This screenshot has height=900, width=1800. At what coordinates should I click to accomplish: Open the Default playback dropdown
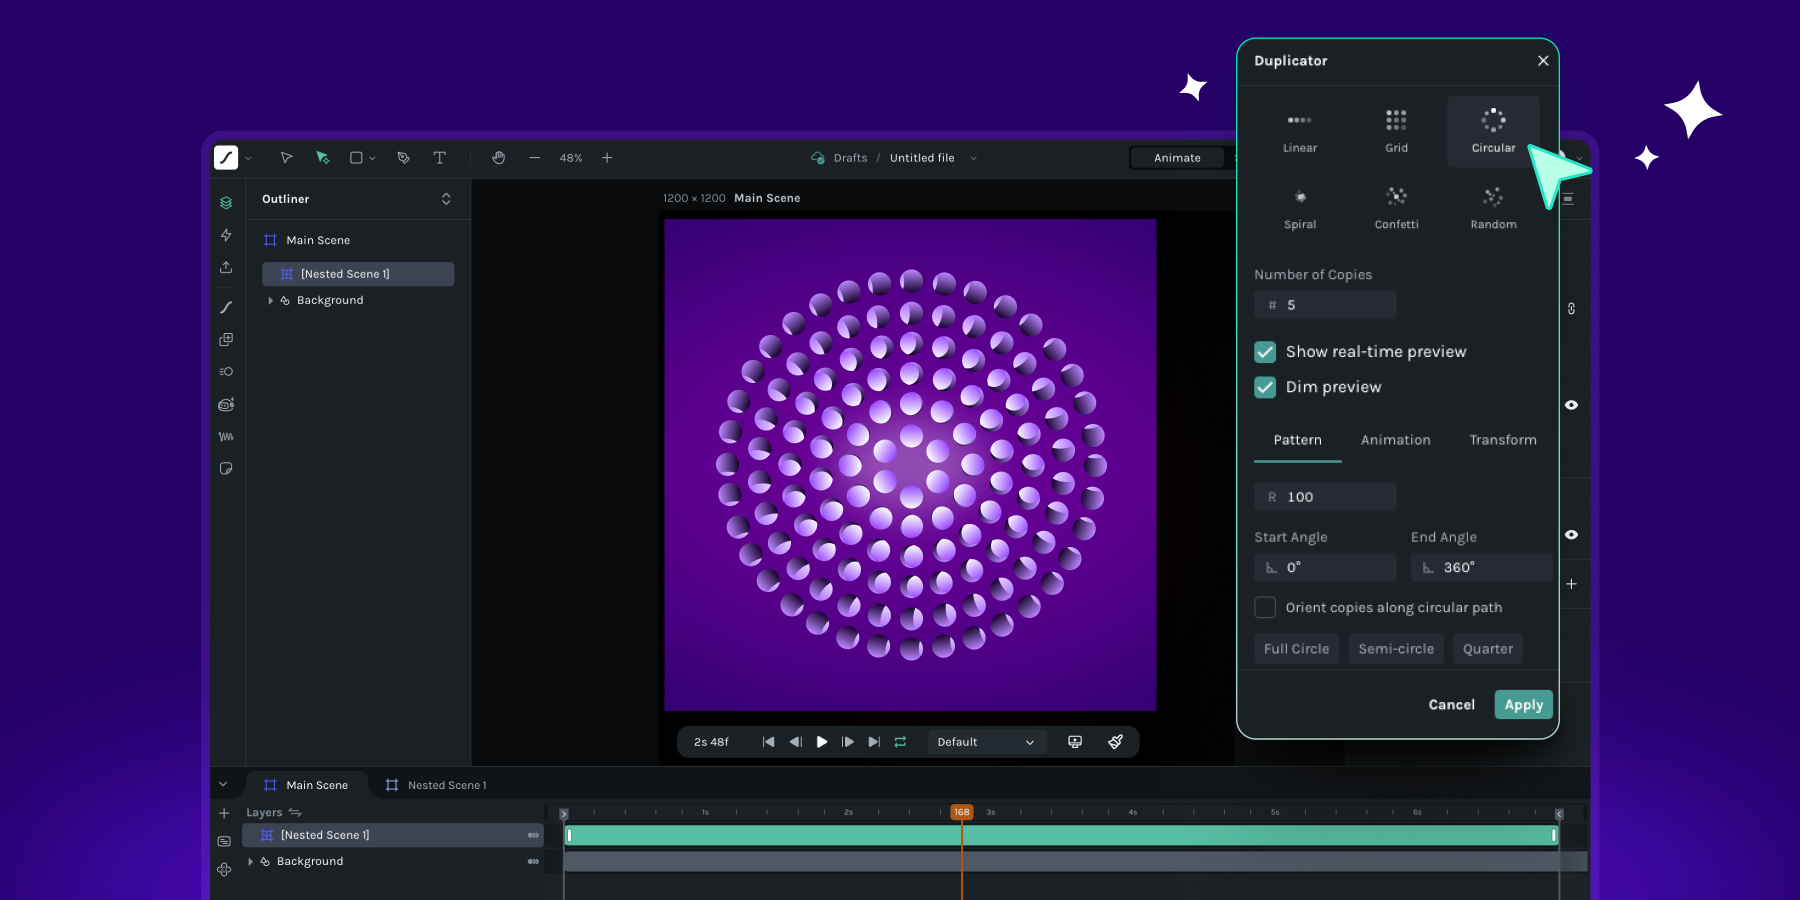coord(985,742)
